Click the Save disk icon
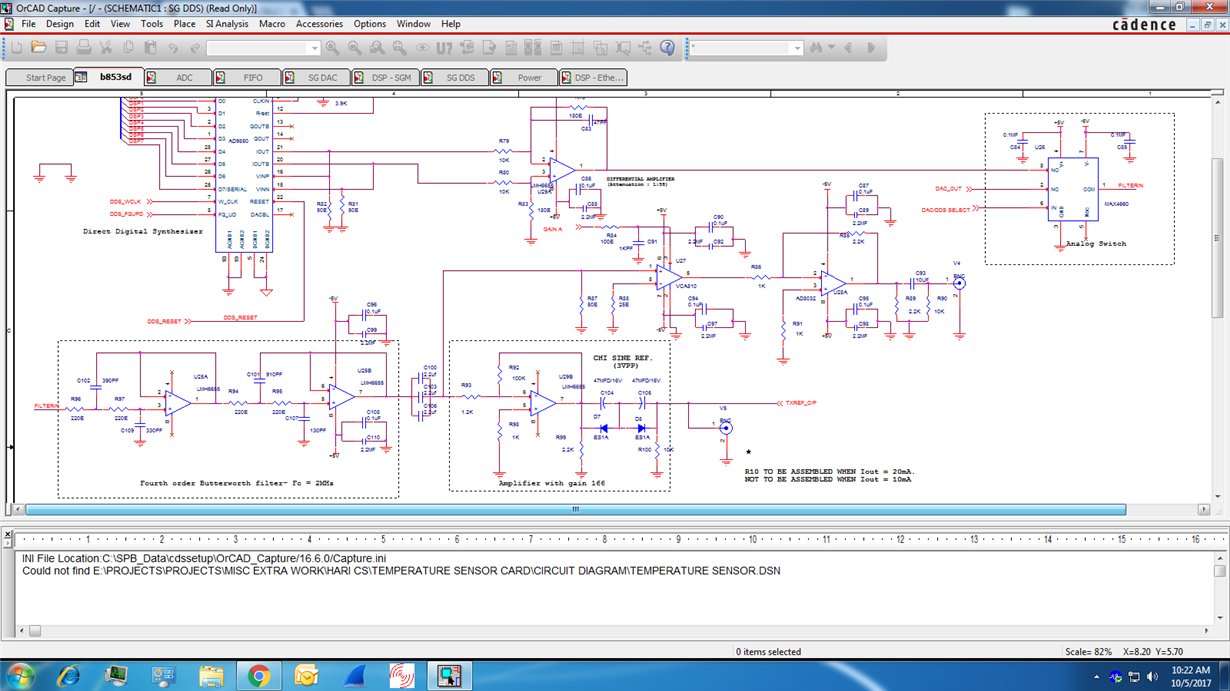Viewport: 1230px width, 691px height. pyautogui.click(x=61, y=47)
